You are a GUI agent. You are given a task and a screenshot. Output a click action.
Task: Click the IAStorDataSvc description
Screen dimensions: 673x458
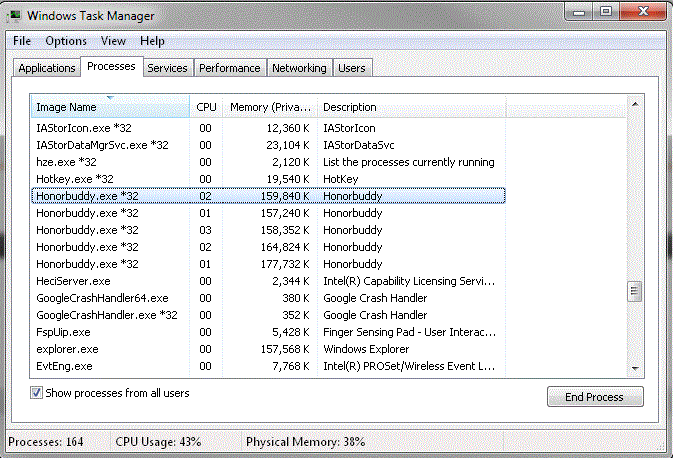[x=358, y=145]
